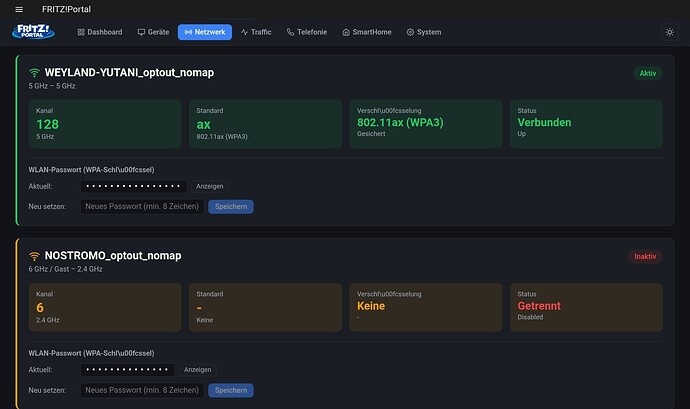Go to the Geräte tab
This screenshot has height=409, width=690.
tap(153, 32)
